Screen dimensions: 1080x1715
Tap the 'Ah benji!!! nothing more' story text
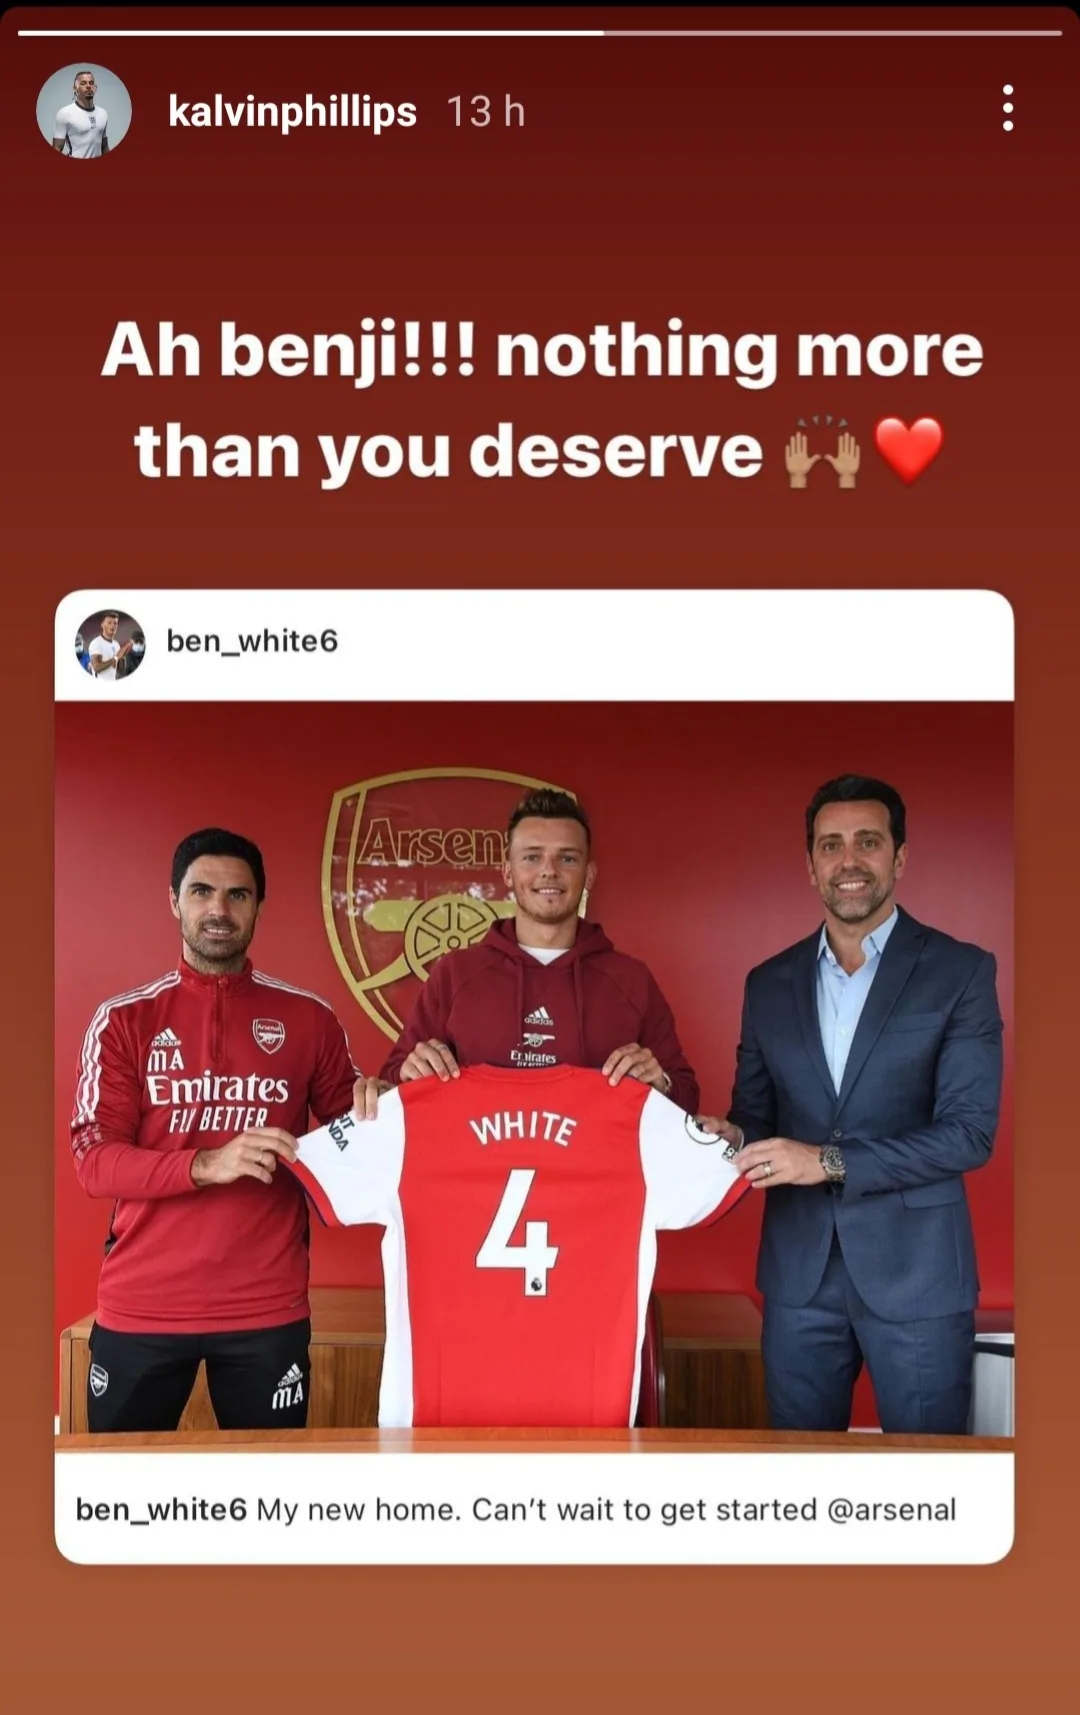[541, 350]
